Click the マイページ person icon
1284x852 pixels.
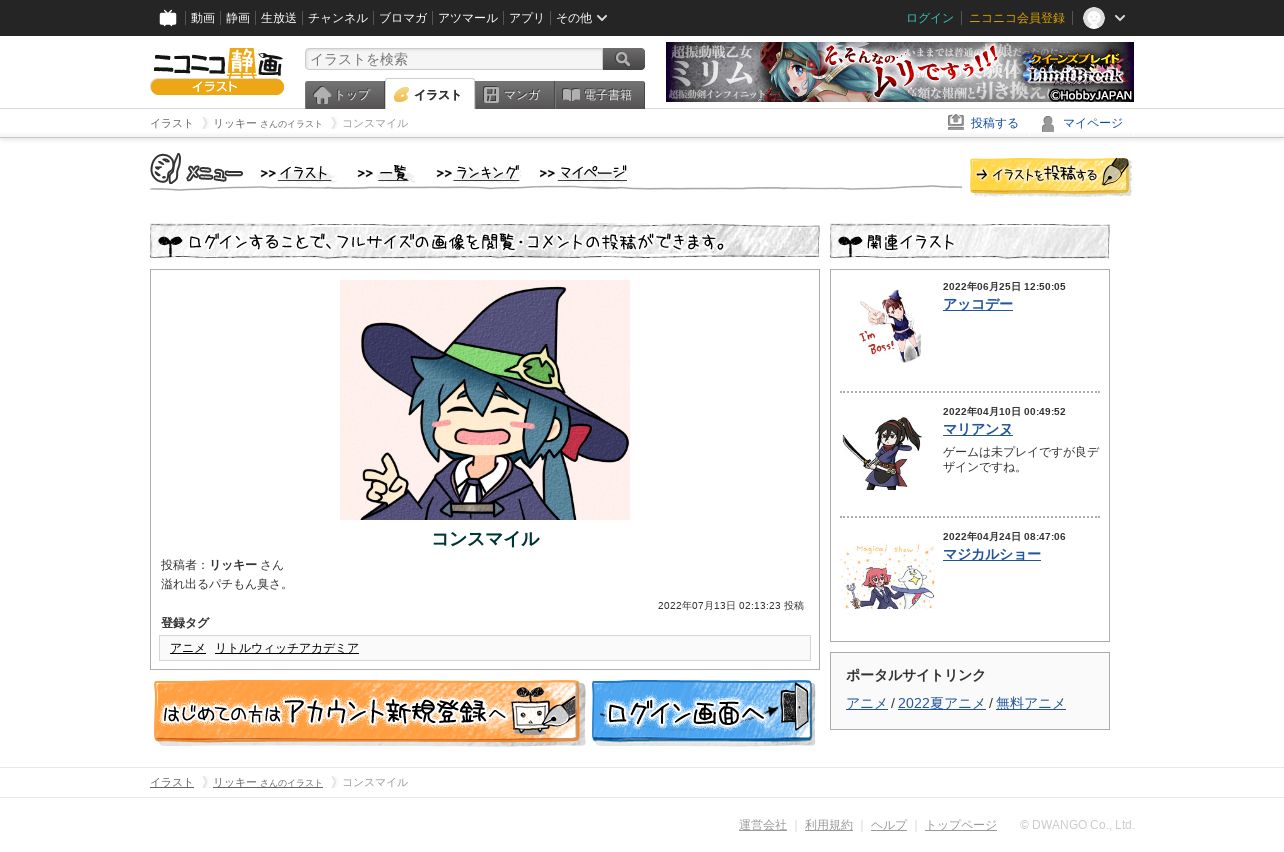click(1048, 123)
